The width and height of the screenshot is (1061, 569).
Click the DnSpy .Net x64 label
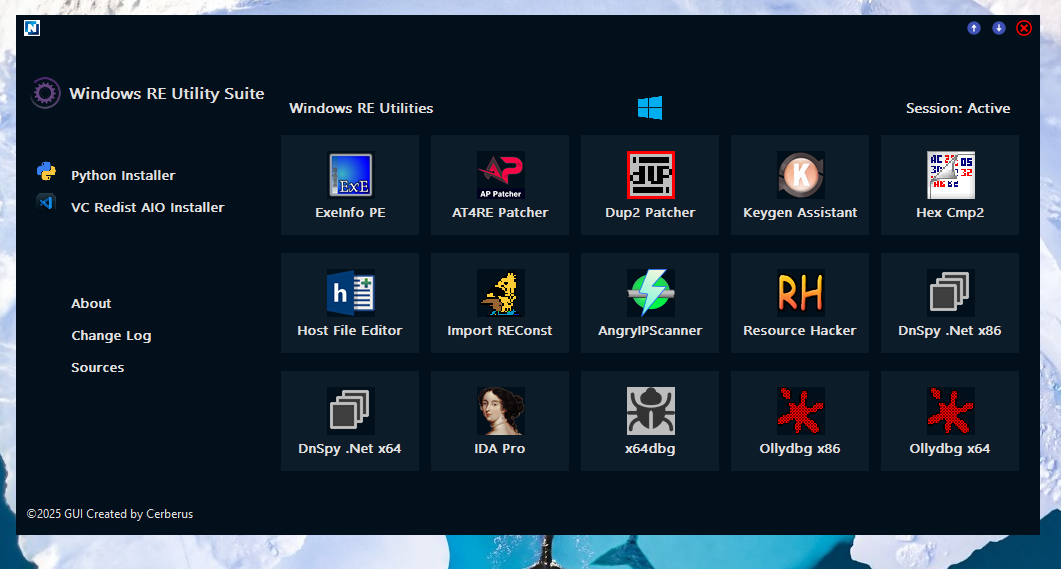[x=350, y=449]
